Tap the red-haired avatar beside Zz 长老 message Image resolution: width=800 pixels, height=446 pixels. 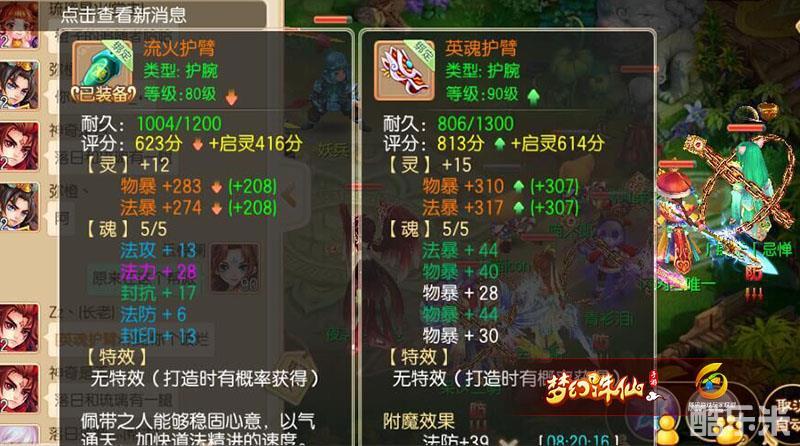click(x=19, y=328)
